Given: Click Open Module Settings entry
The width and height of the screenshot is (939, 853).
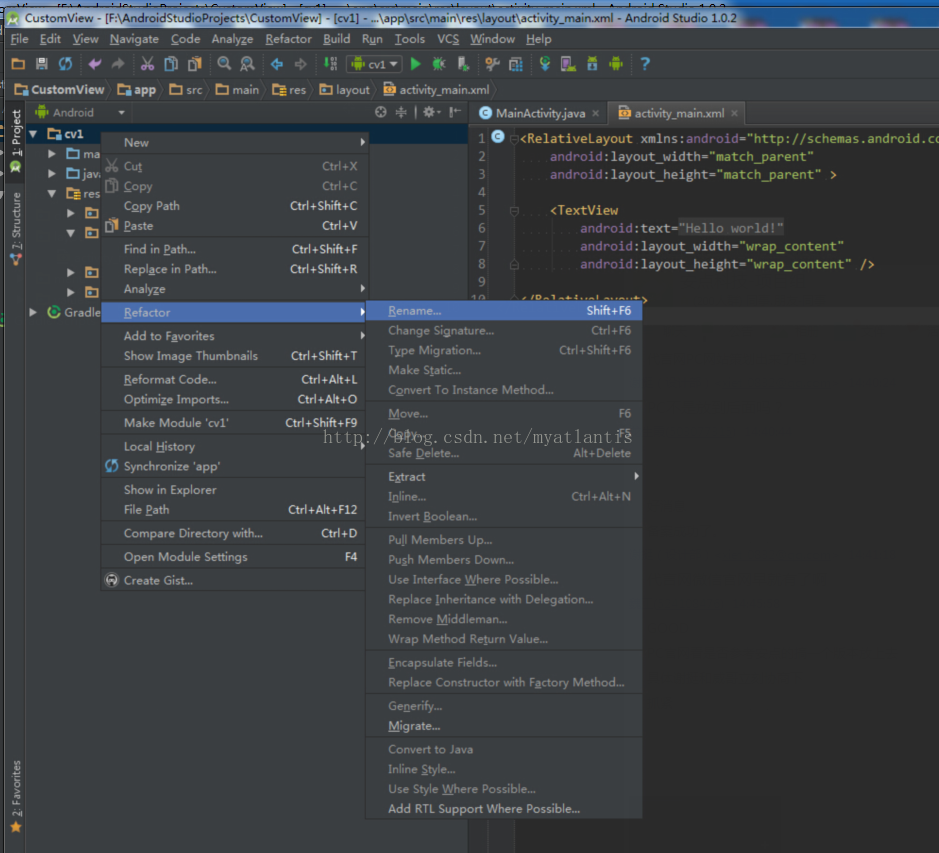Looking at the screenshot, I should 234,556.
